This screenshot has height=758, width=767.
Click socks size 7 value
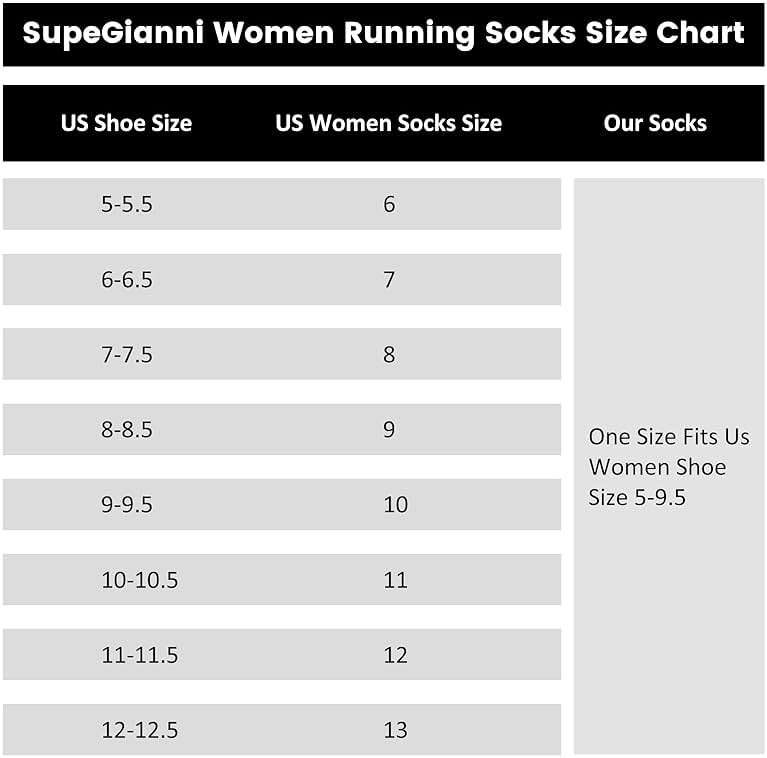point(389,280)
